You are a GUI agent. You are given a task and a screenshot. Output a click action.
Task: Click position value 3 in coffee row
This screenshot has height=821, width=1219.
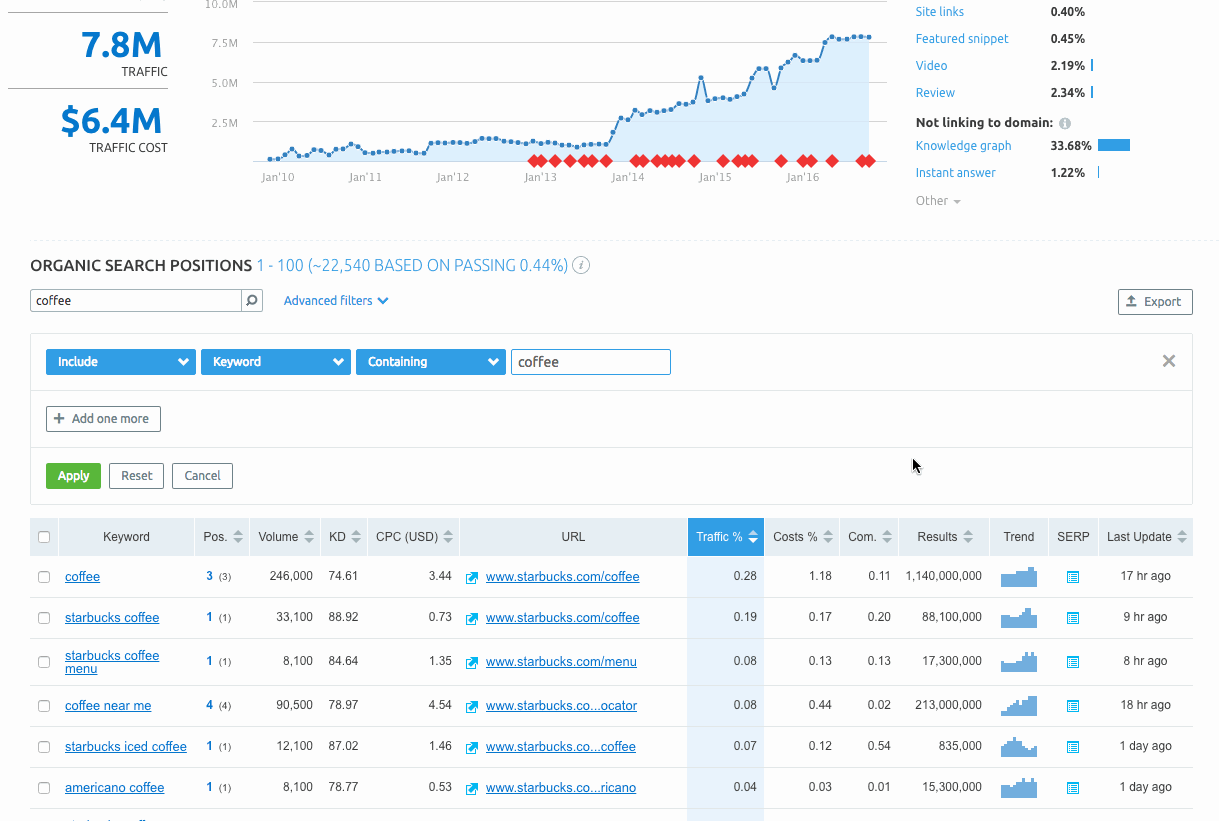[210, 577]
